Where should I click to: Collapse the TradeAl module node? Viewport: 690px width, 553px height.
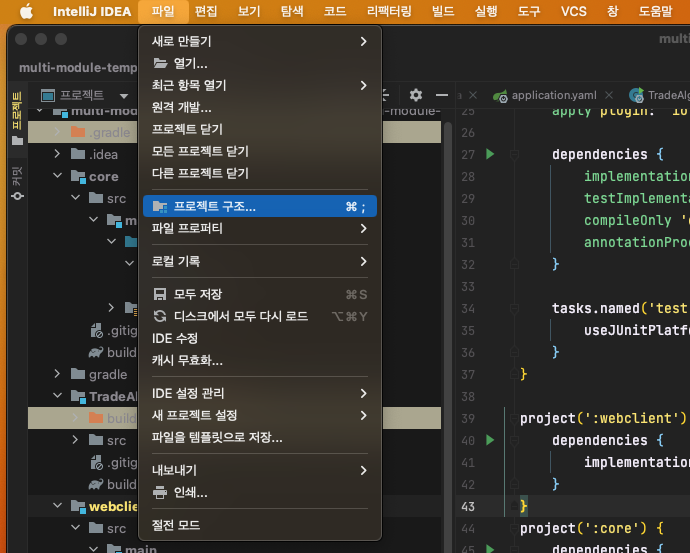click(x=57, y=396)
